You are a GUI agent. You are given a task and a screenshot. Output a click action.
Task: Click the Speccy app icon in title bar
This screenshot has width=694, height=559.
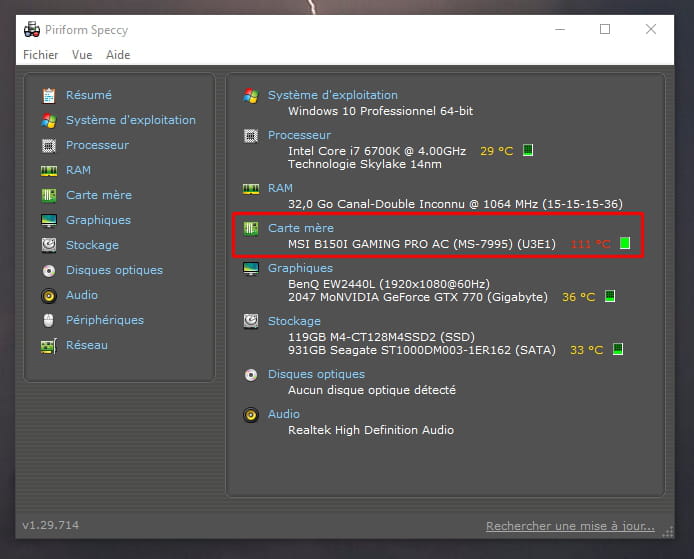coord(31,29)
